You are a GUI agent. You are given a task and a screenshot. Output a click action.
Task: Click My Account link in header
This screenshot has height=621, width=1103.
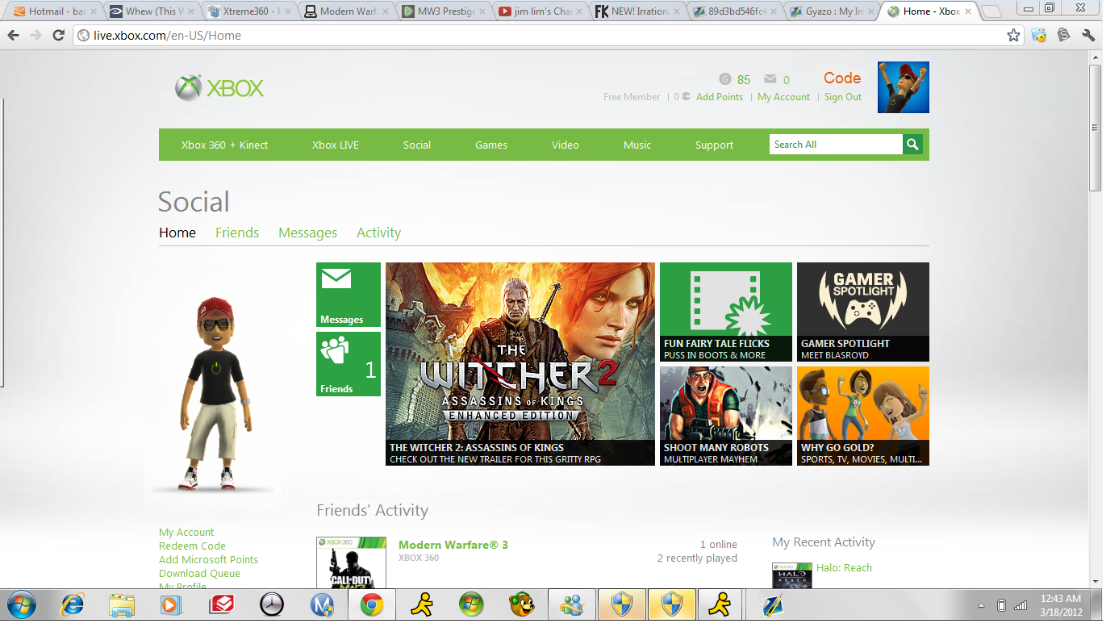783,97
